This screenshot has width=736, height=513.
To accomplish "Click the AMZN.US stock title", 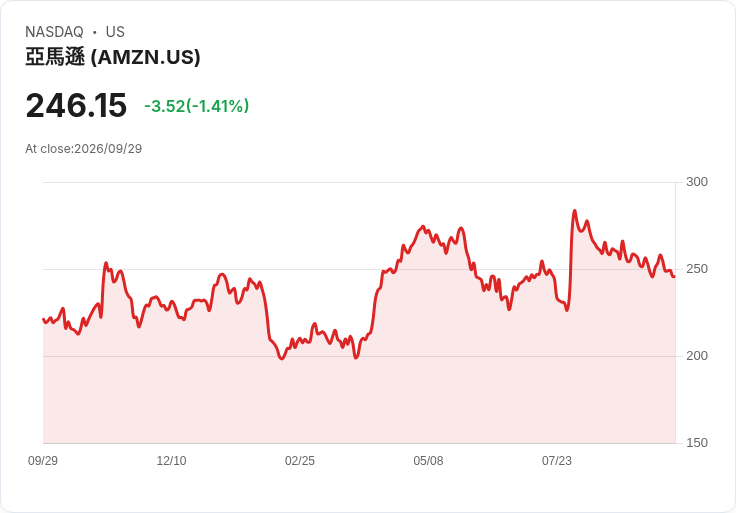I will point(113,57).
